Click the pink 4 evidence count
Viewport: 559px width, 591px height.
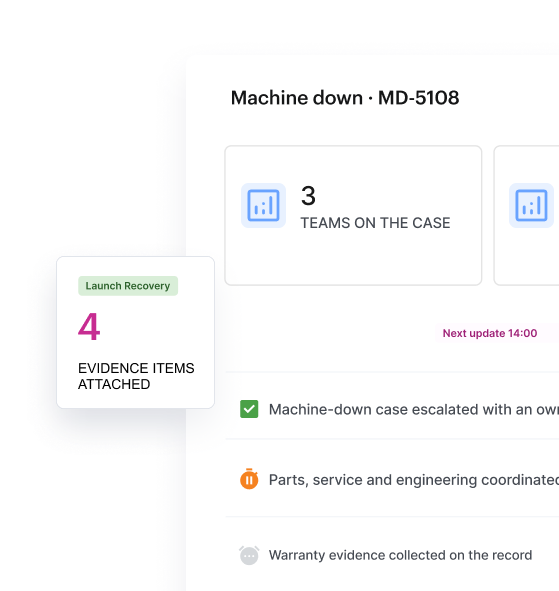point(89,326)
